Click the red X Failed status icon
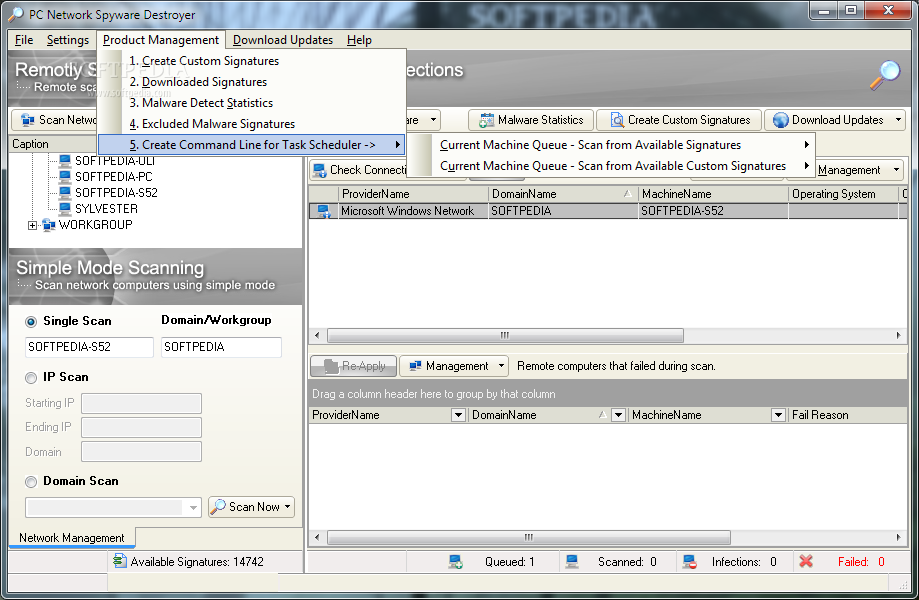Image resolution: width=919 pixels, height=600 pixels. 806,561
